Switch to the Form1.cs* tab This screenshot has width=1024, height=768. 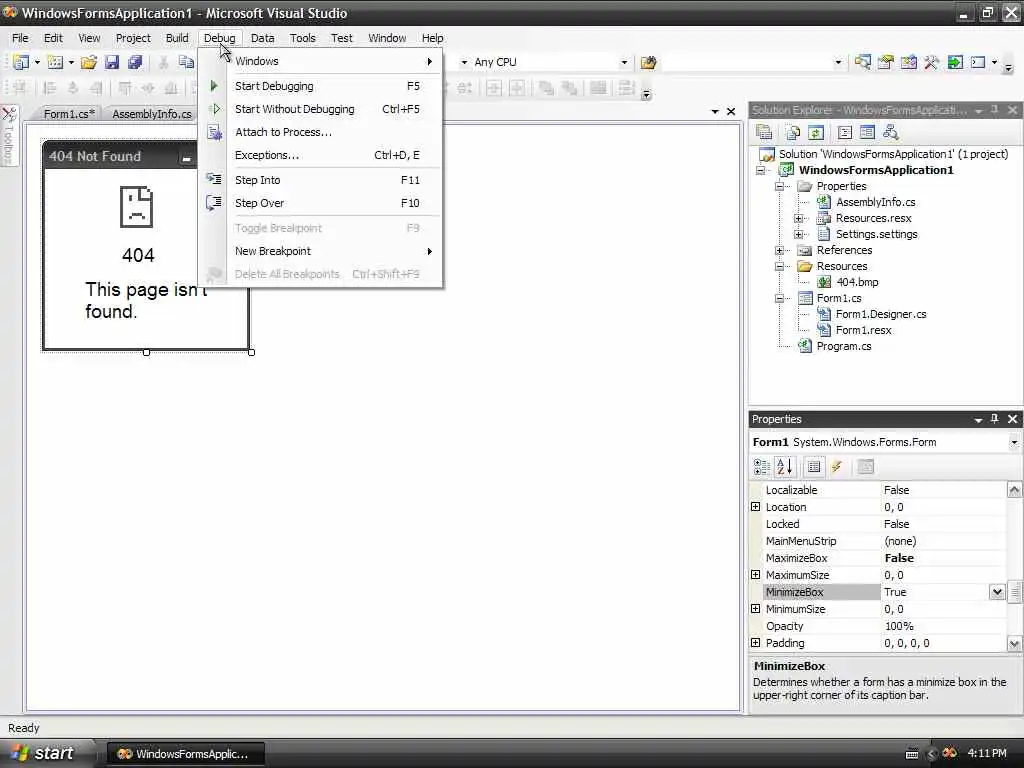pos(69,114)
